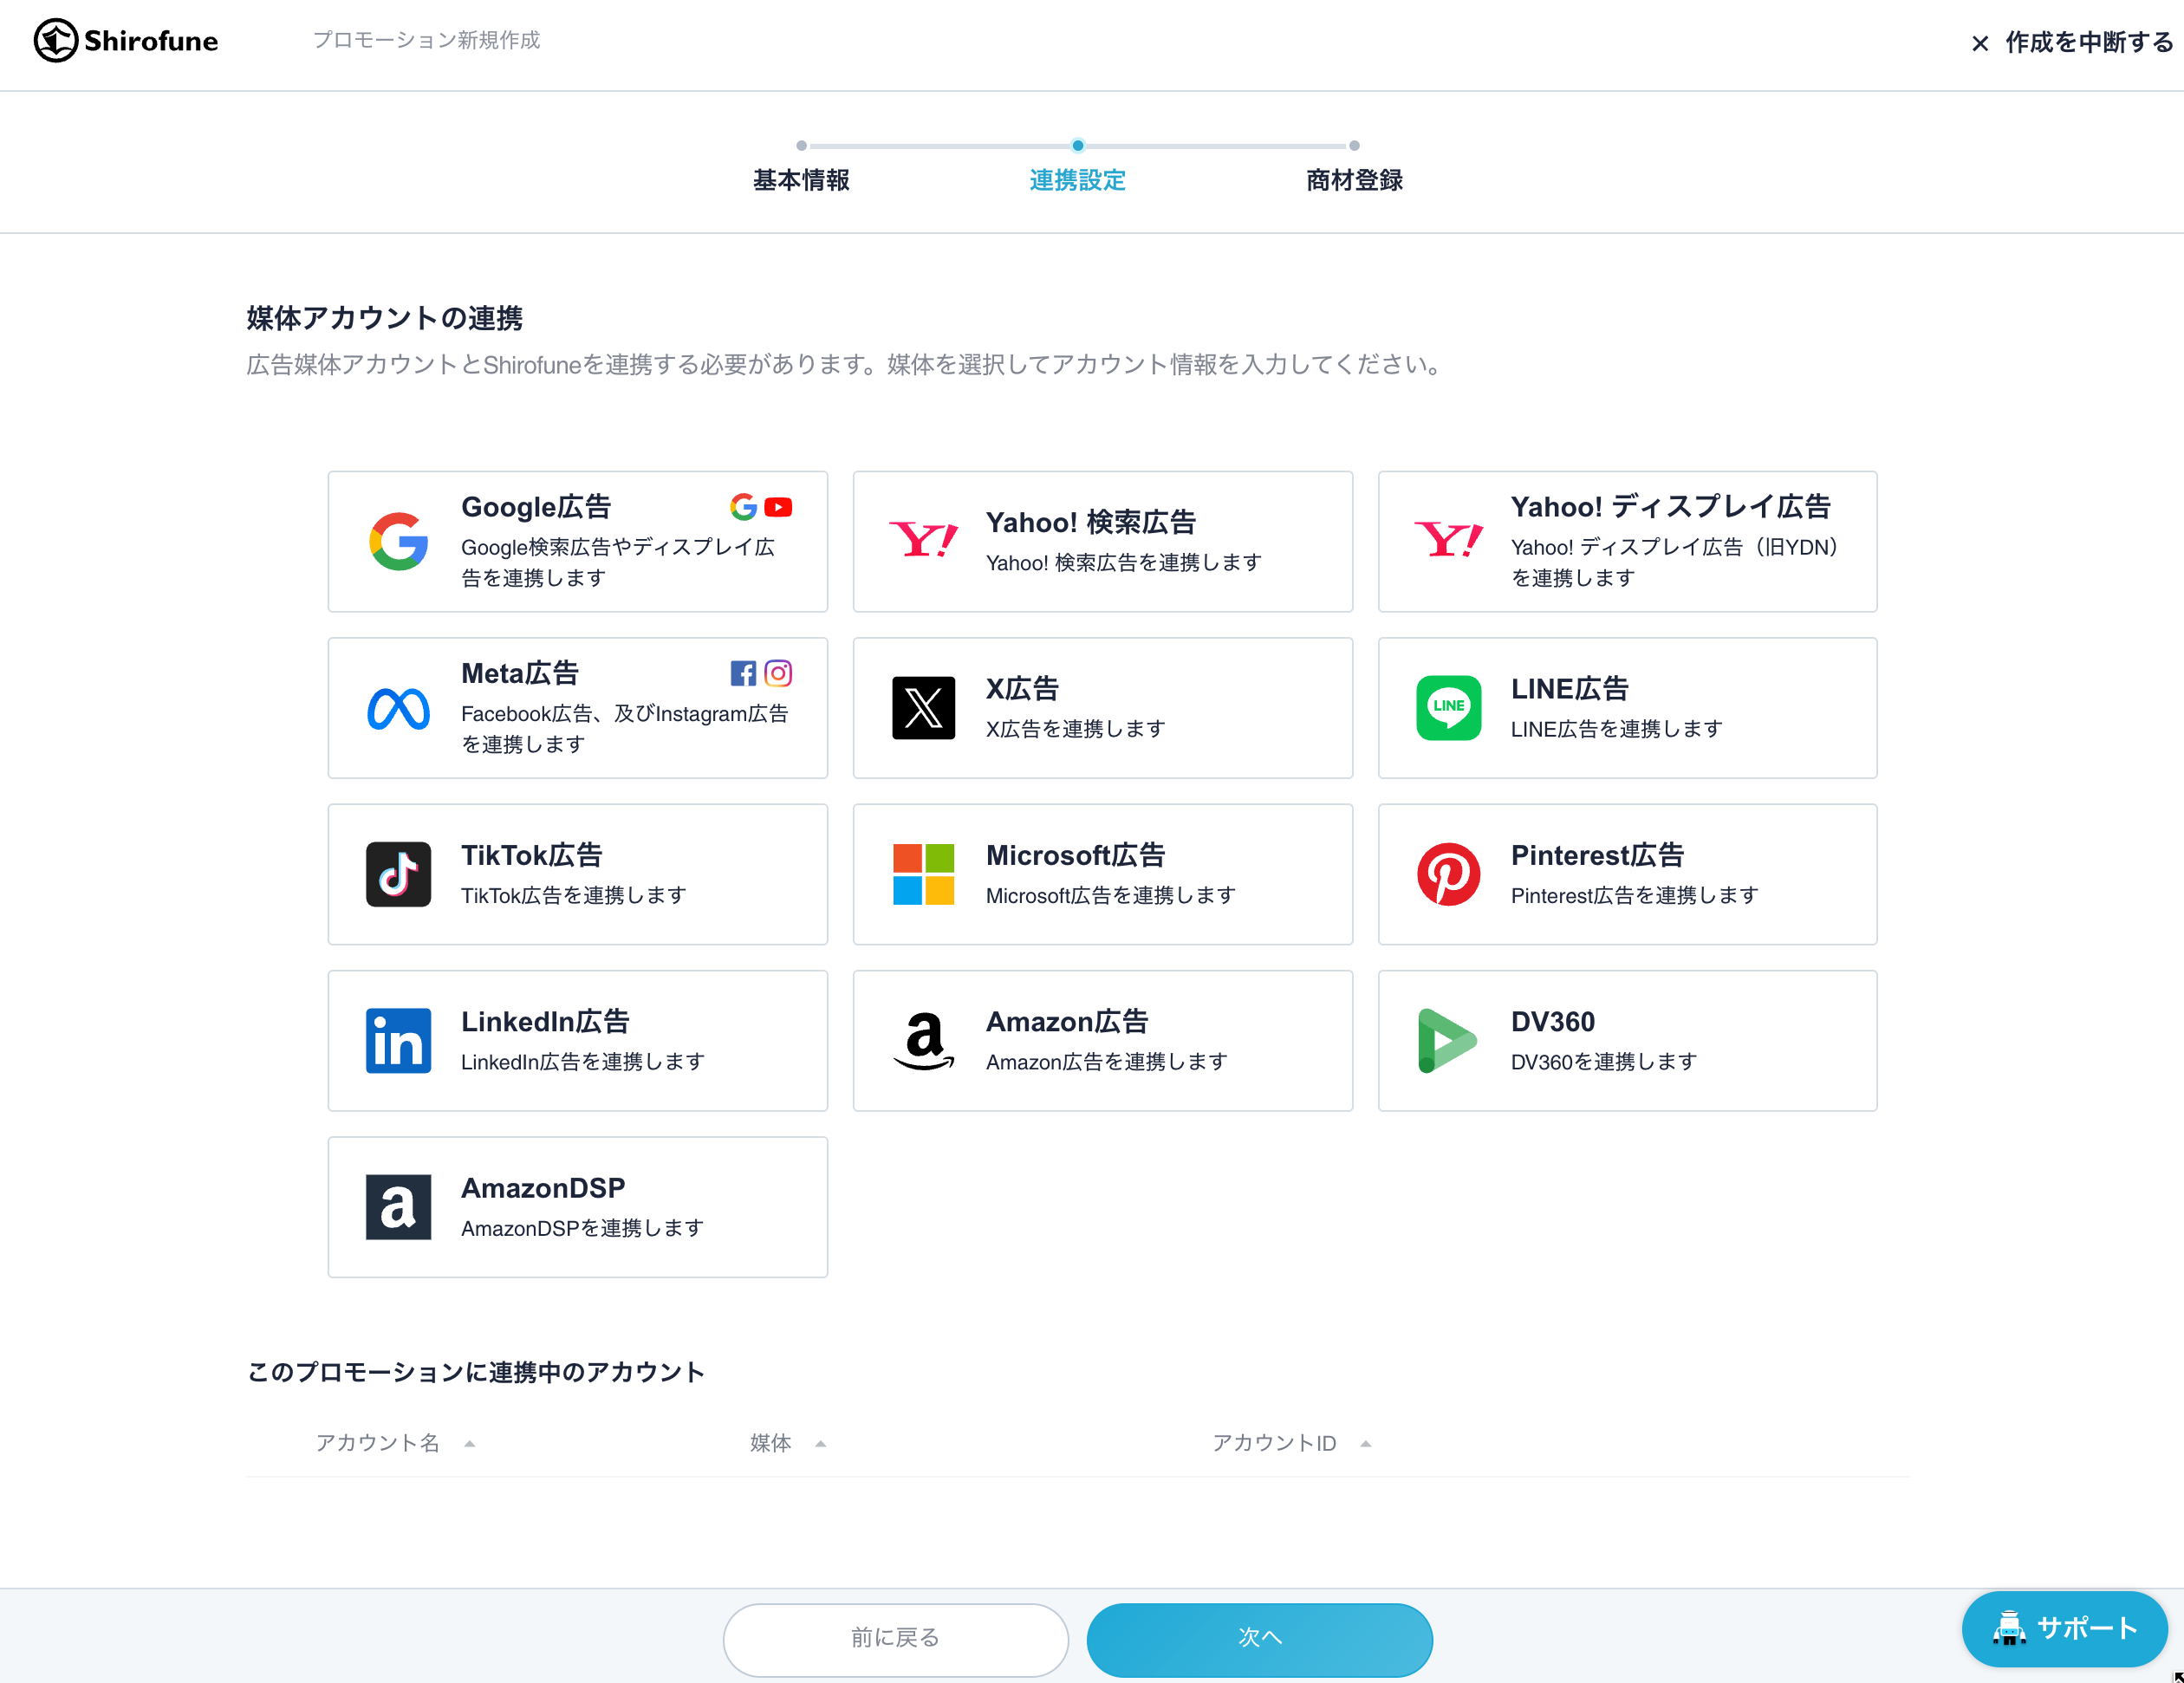The image size is (2184, 1683).
Task: Click the small Google badge beside YouTube icon
Action: (x=743, y=508)
